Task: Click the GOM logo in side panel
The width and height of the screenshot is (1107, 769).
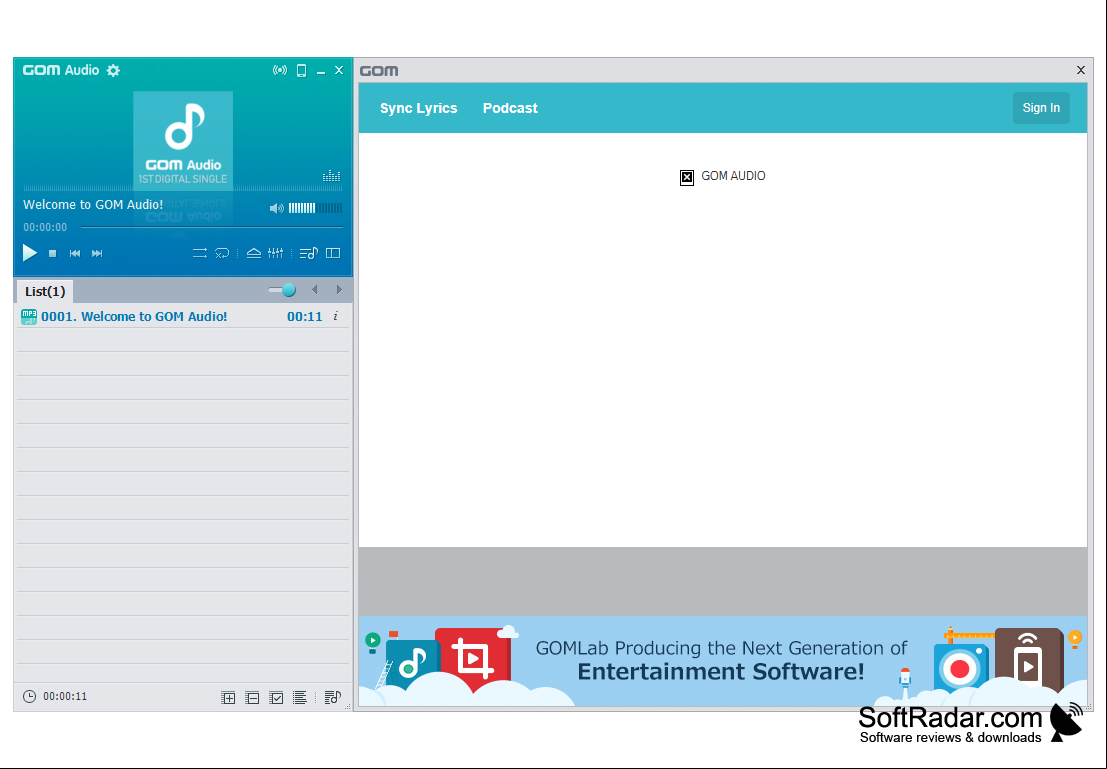Action: (379, 71)
